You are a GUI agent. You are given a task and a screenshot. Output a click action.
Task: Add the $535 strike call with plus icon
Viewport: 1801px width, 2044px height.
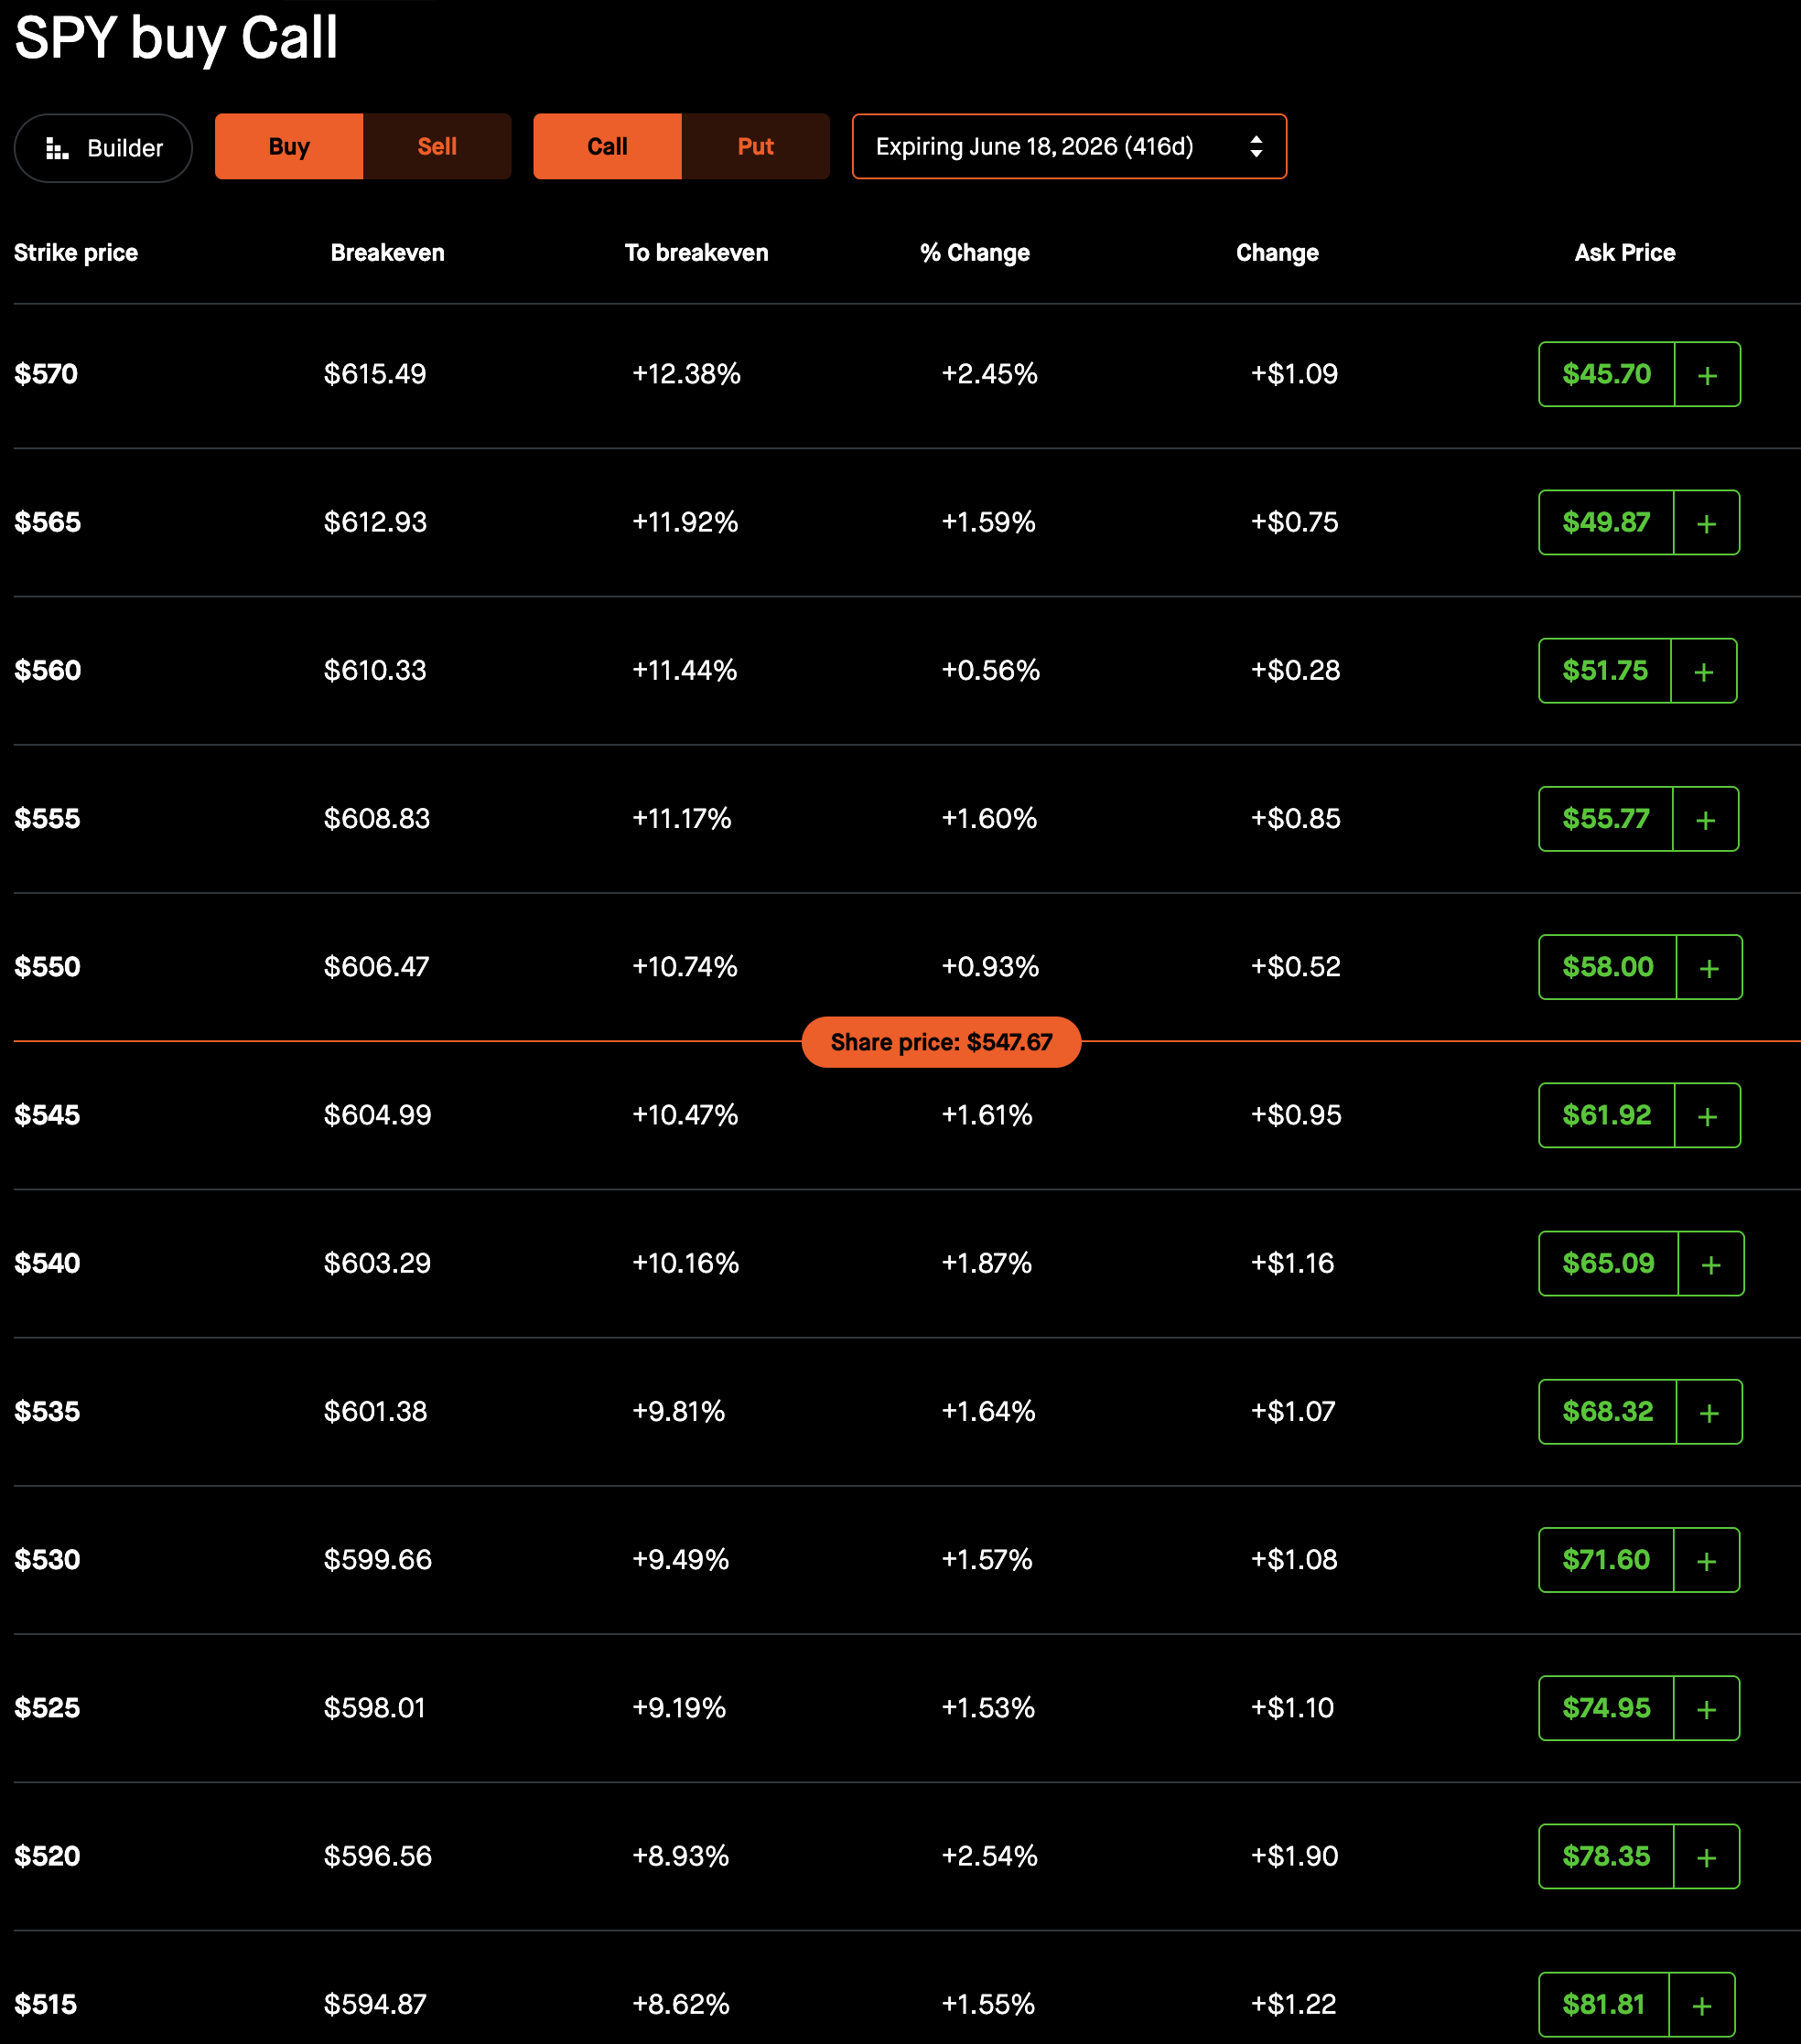pyautogui.click(x=1709, y=1412)
